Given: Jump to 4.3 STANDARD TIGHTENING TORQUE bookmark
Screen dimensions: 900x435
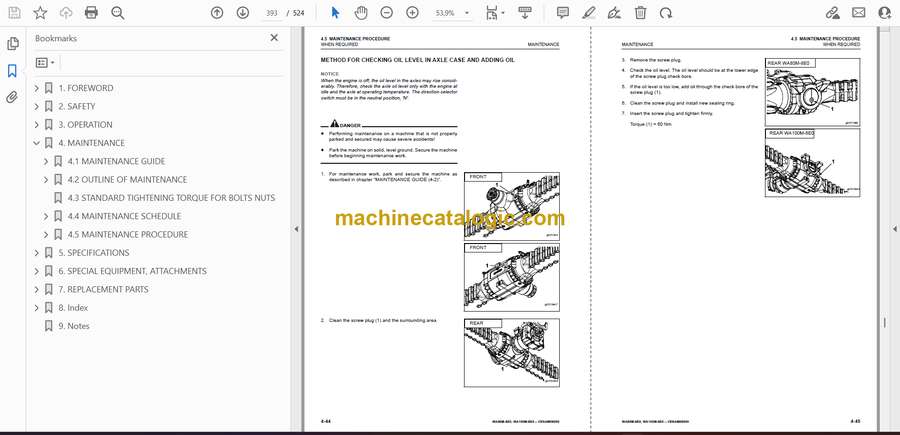Looking at the screenshot, I should pyautogui.click(x=171, y=198).
